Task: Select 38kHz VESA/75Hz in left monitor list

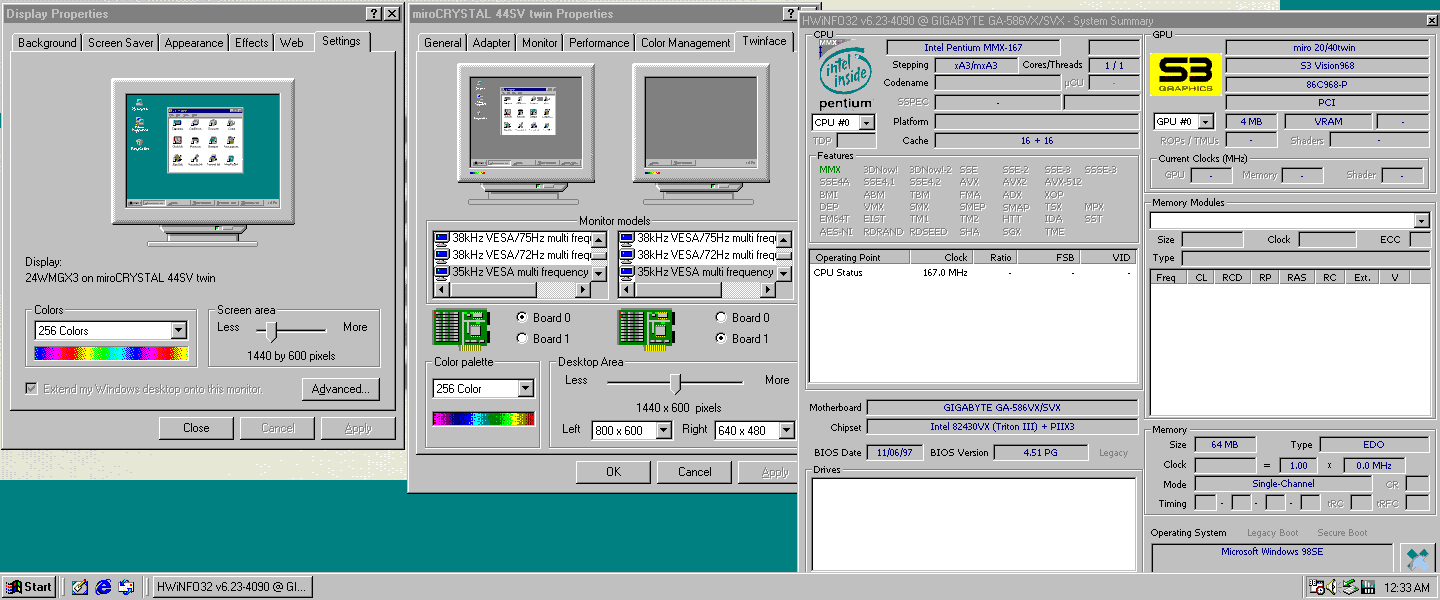Action: click(512, 239)
